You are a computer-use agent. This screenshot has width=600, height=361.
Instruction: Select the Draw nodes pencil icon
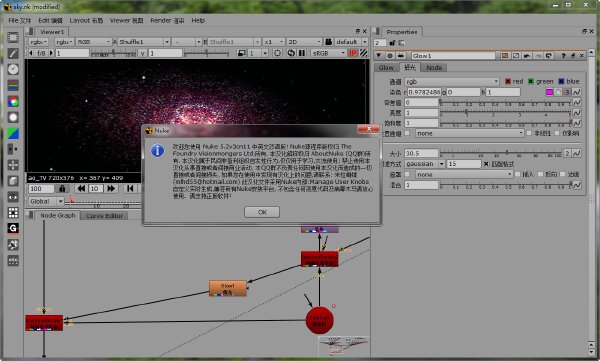point(13,53)
